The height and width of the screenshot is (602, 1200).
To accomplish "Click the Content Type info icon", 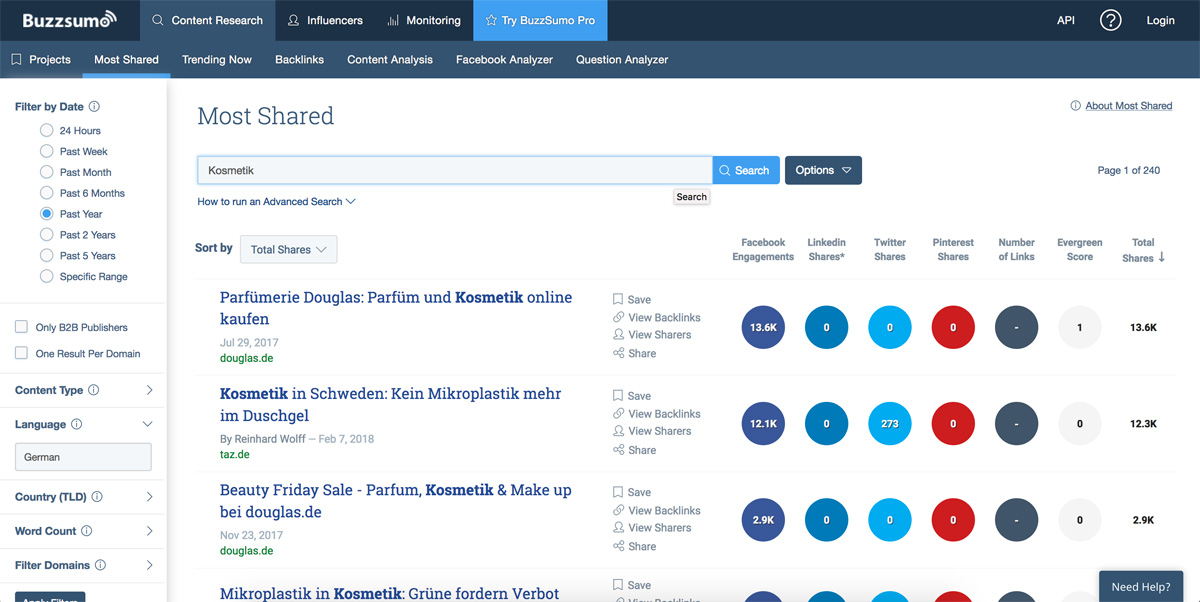I will (x=94, y=391).
